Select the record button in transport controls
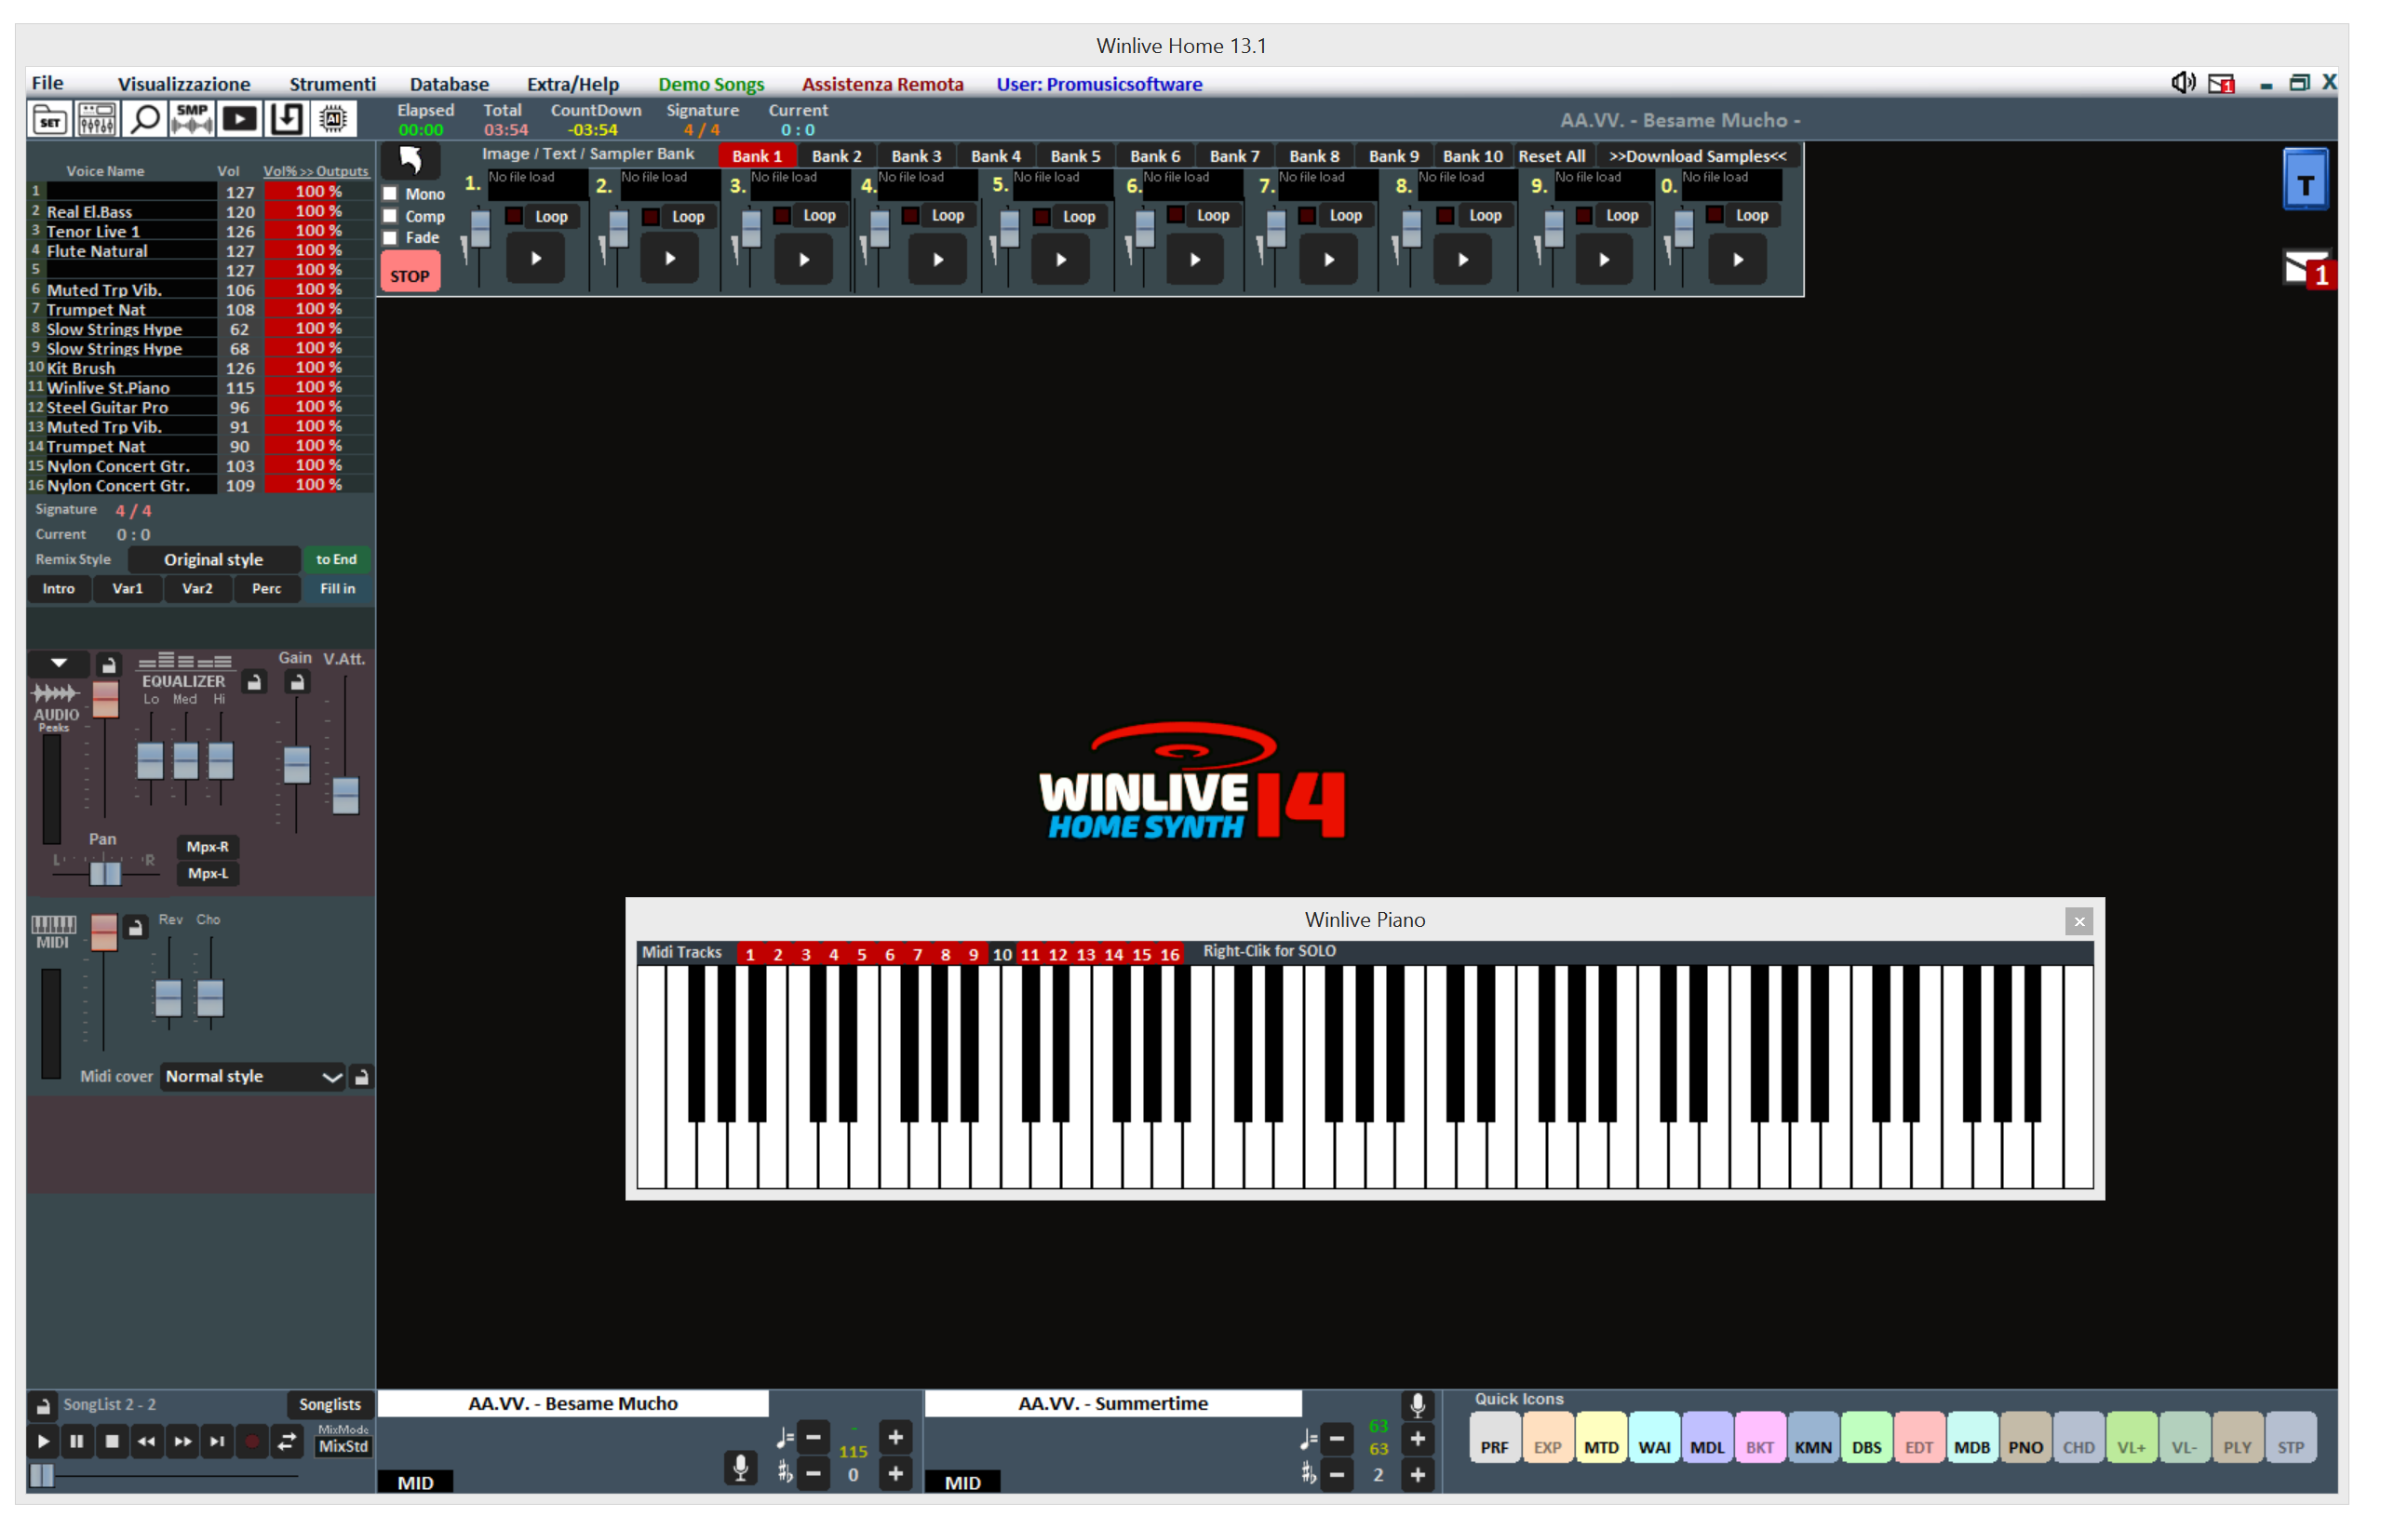This screenshot has width=2408, height=1516. click(x=252, y=1442)
